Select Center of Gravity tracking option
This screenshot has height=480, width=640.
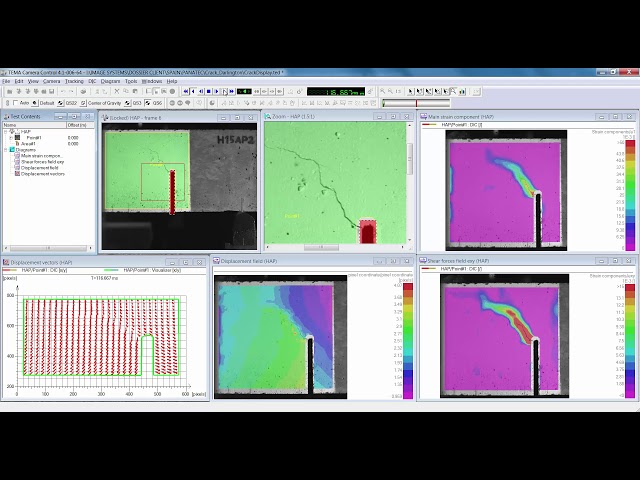coord(101,103)
